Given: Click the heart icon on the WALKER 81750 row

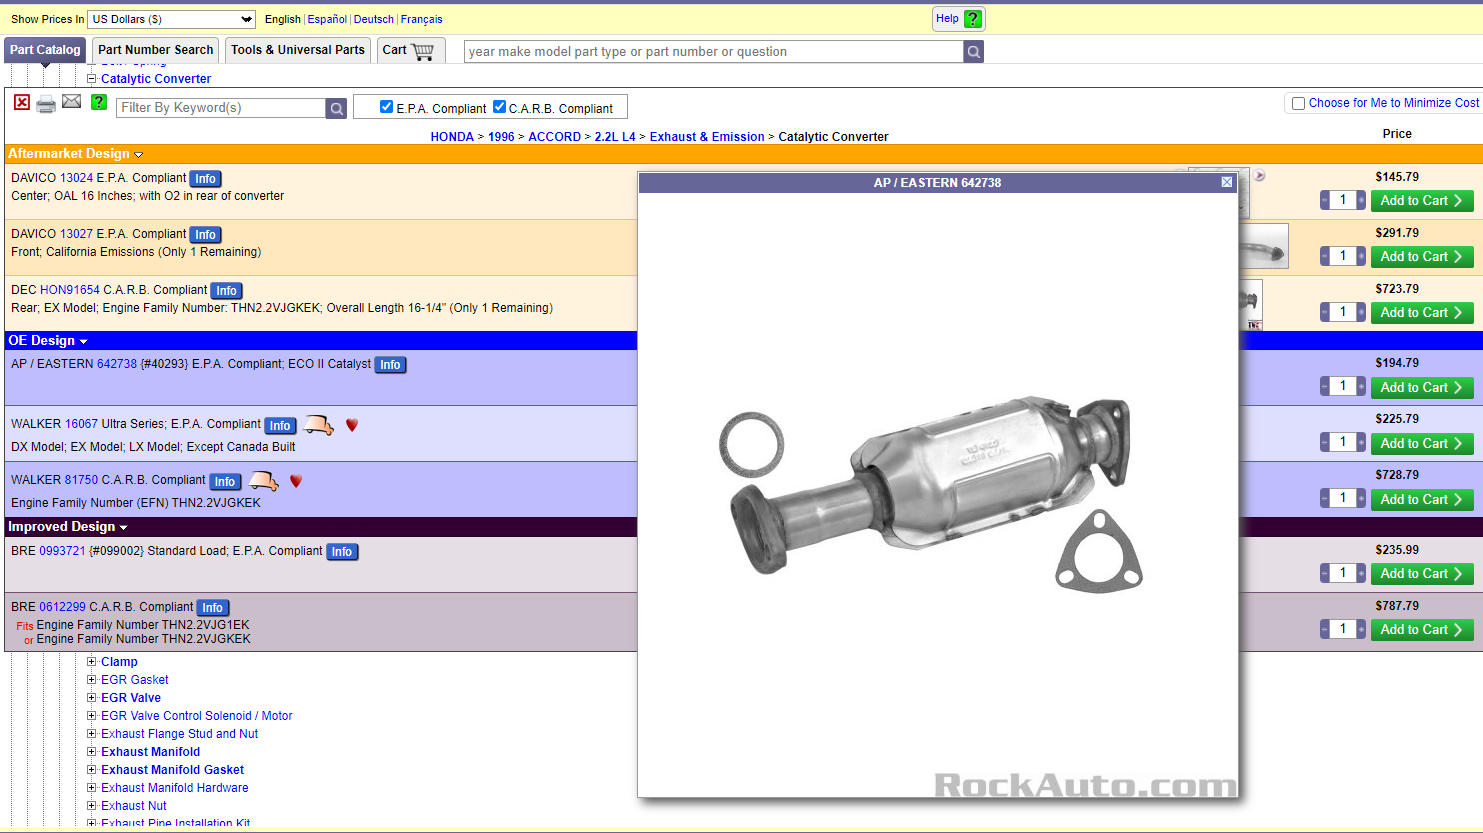Looking at the screenshot, I should click(x=296, y=481).
